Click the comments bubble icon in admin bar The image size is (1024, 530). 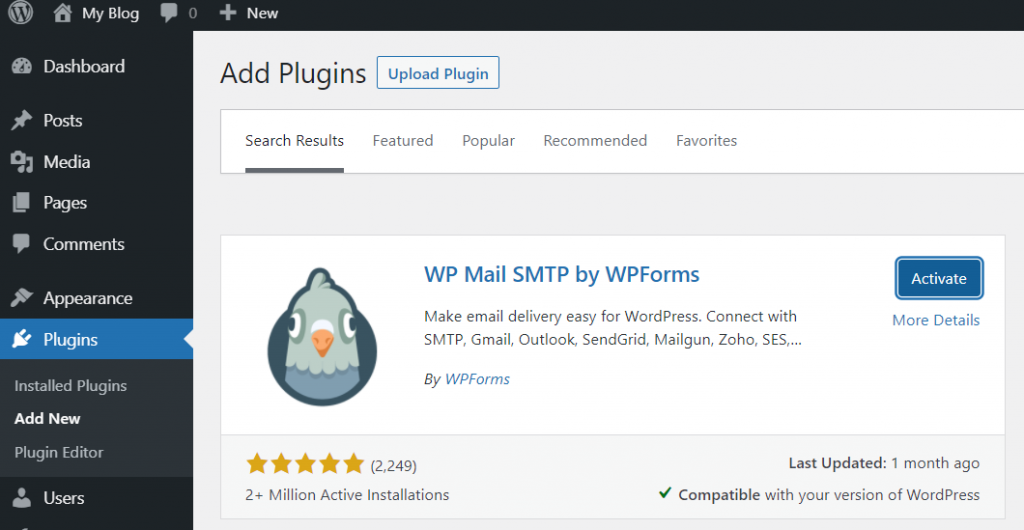coord(169,13)
